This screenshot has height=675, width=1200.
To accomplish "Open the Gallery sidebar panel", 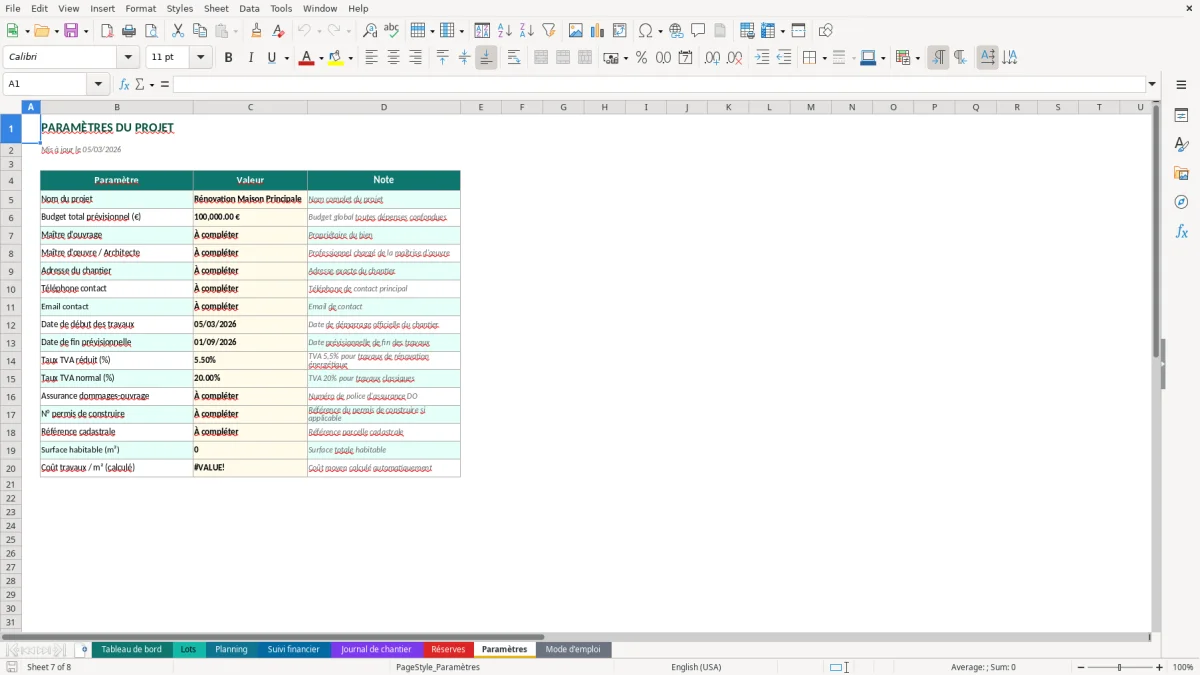I will 1181,174.
